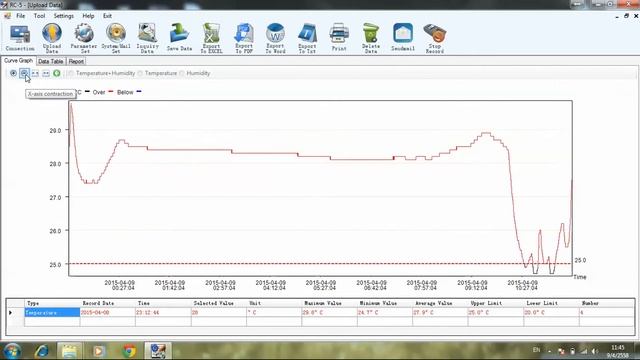Open Google Chrome from taskbar
640x360 pixels.
pos(129,351)
